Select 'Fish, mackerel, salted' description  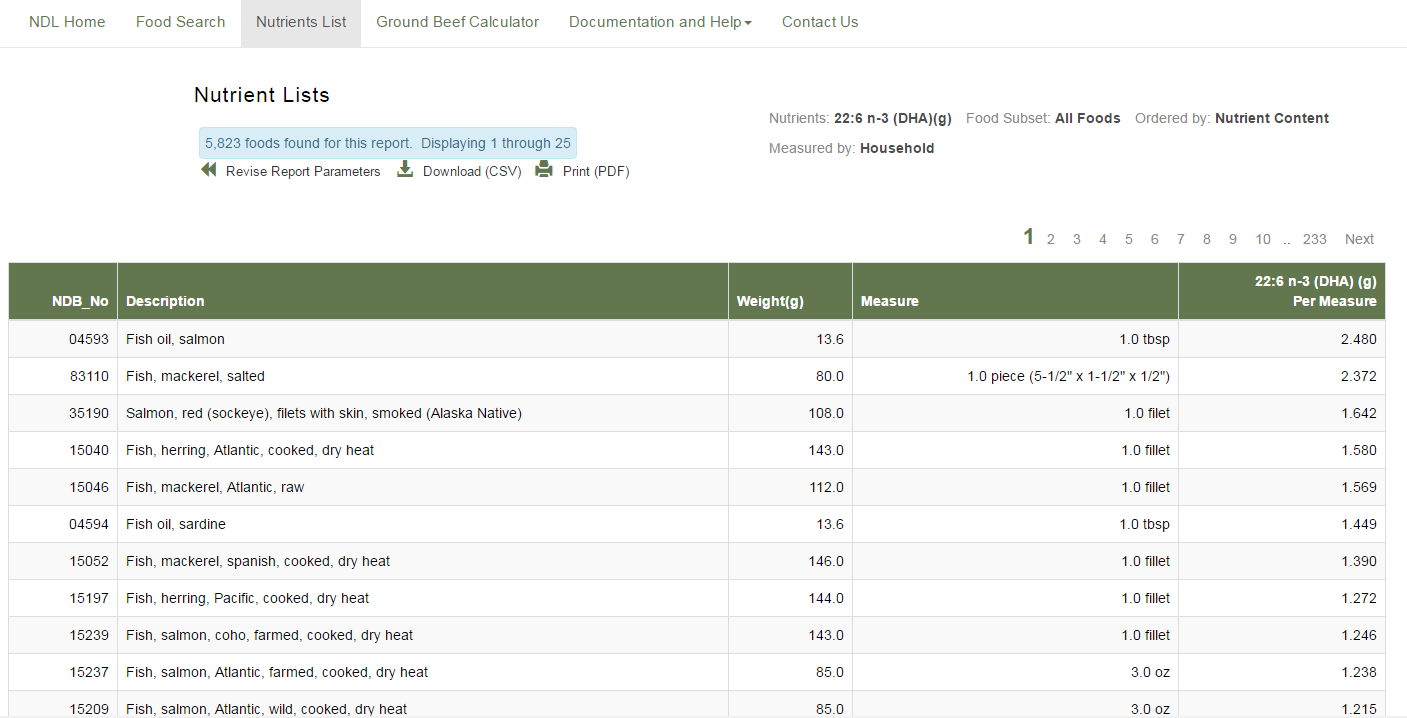(x=195, y=376)
